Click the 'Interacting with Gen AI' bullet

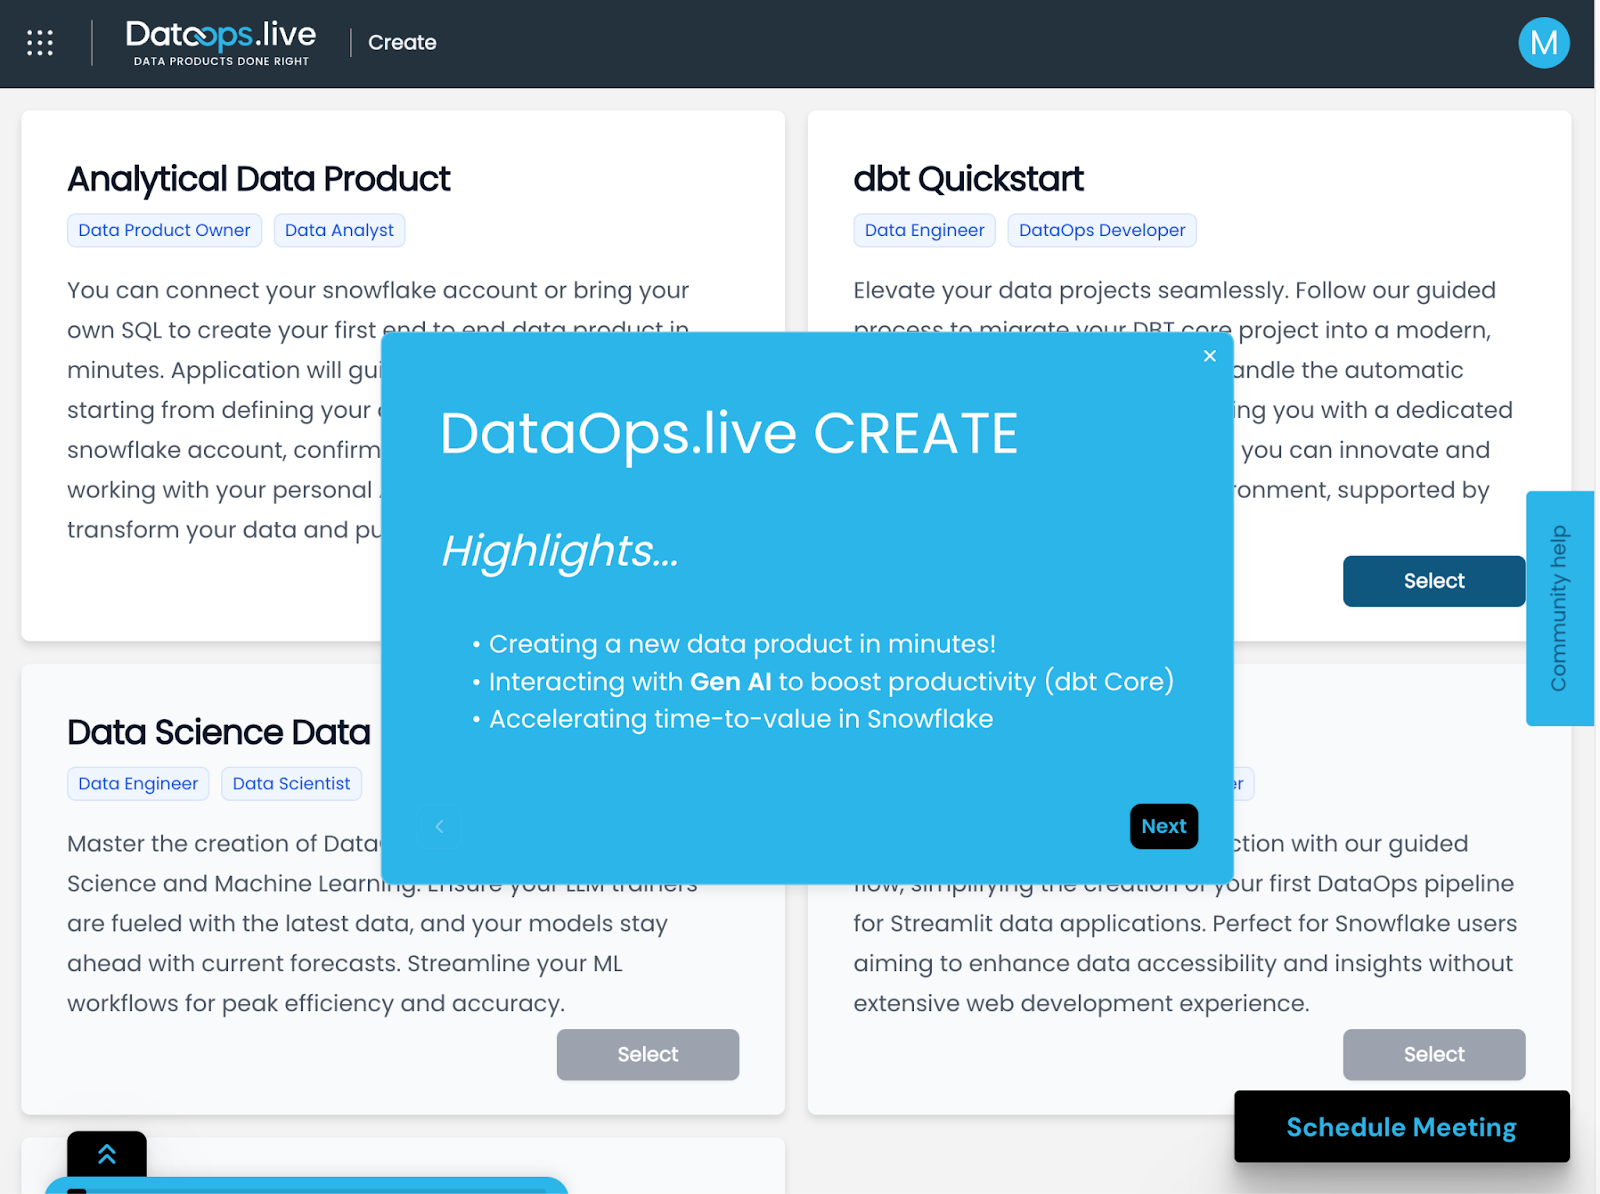coord(831,682)
